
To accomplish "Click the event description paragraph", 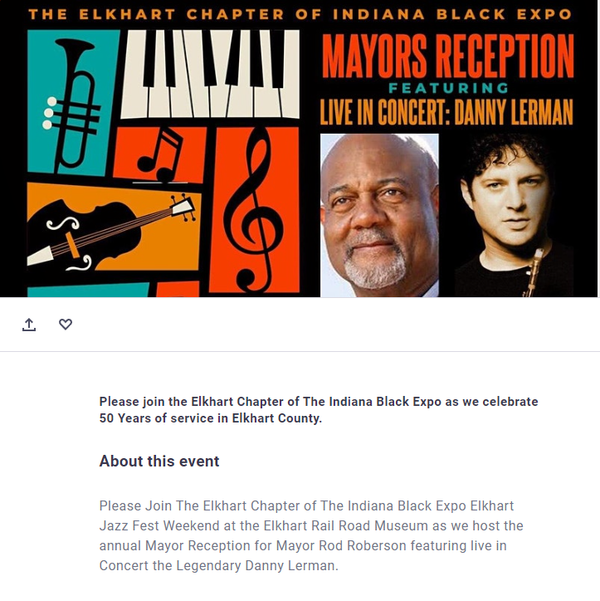I will (x=310, y=535).
